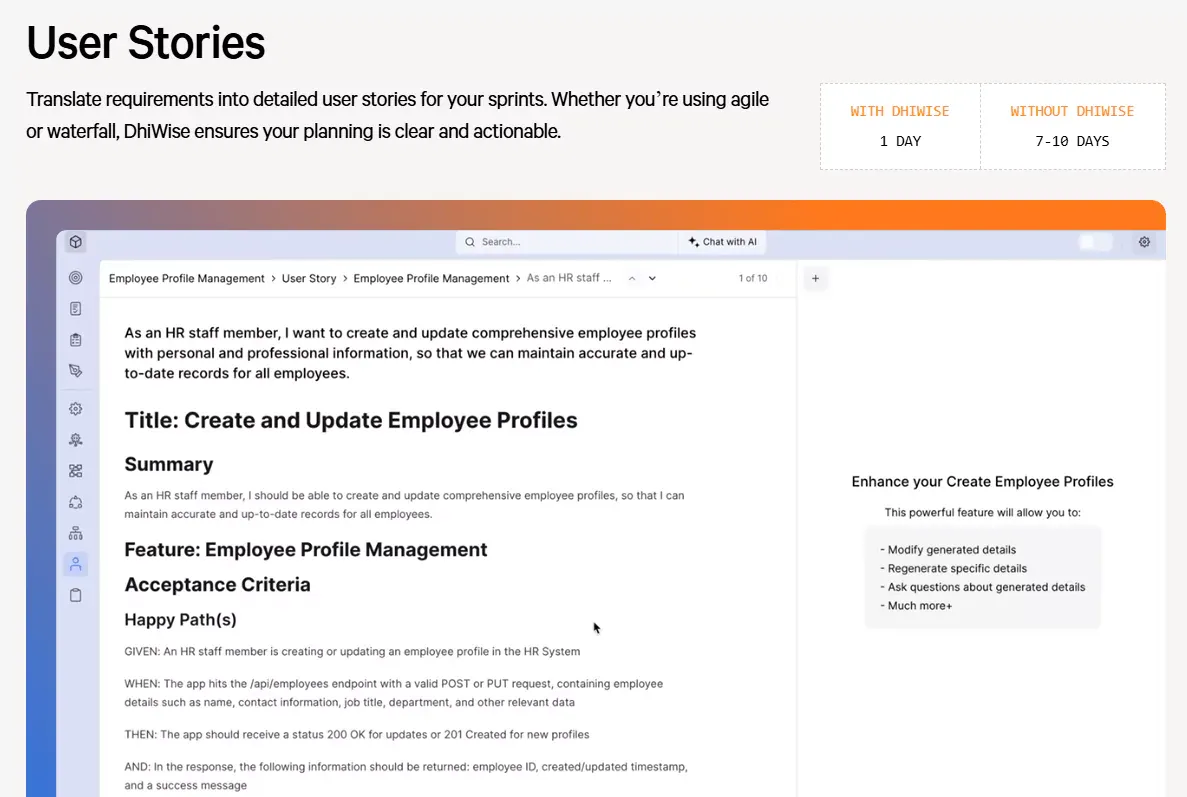The height and width of the screenshot is (797, 1187).
Task: Click the User Stories page heading
Action: (146, 42)
